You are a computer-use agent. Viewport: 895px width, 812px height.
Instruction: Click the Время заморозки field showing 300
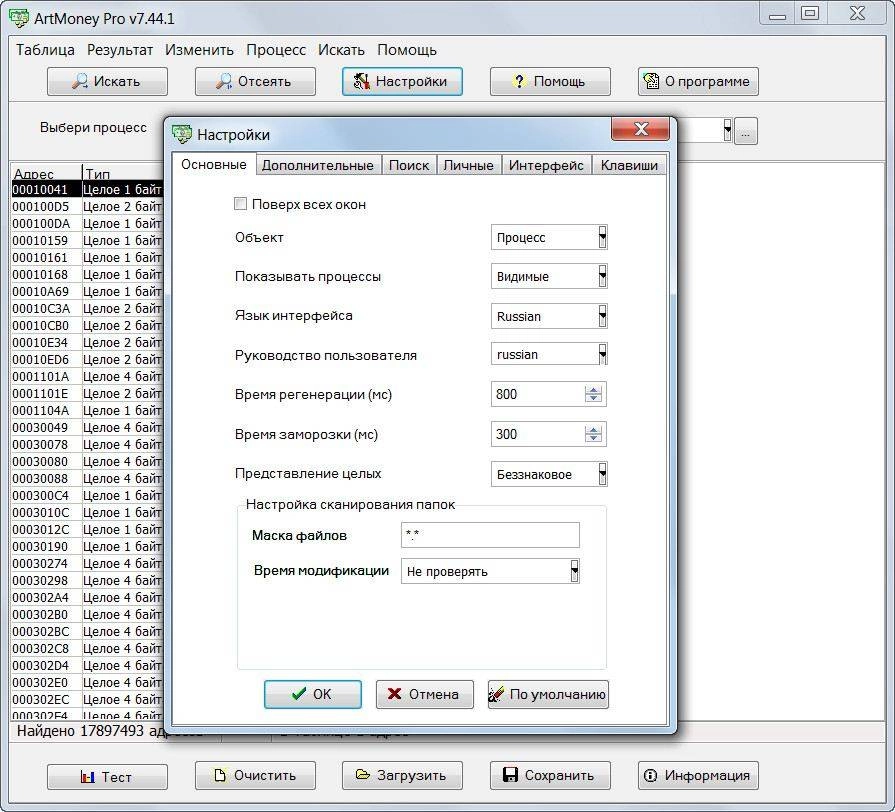538,434
